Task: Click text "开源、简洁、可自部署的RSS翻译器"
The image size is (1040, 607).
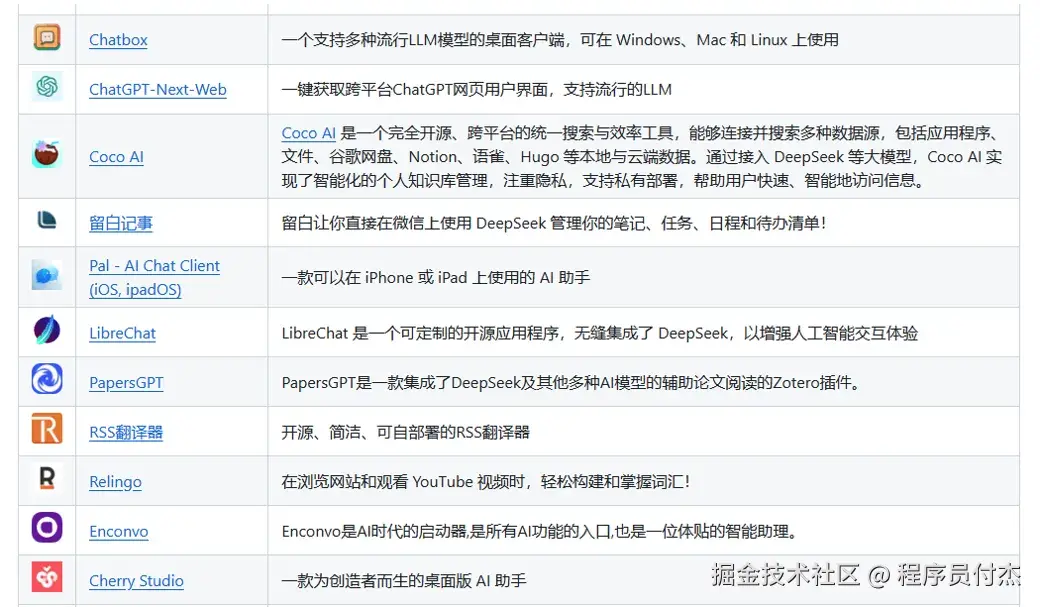Action: (x=405, y=433)
